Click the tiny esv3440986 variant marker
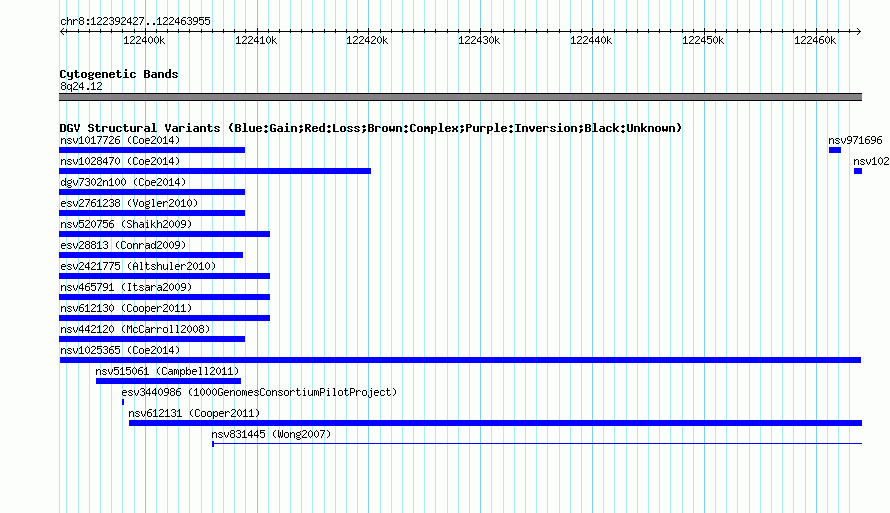The width and height of the screenshot is (890, 513). tap(123, 402)
